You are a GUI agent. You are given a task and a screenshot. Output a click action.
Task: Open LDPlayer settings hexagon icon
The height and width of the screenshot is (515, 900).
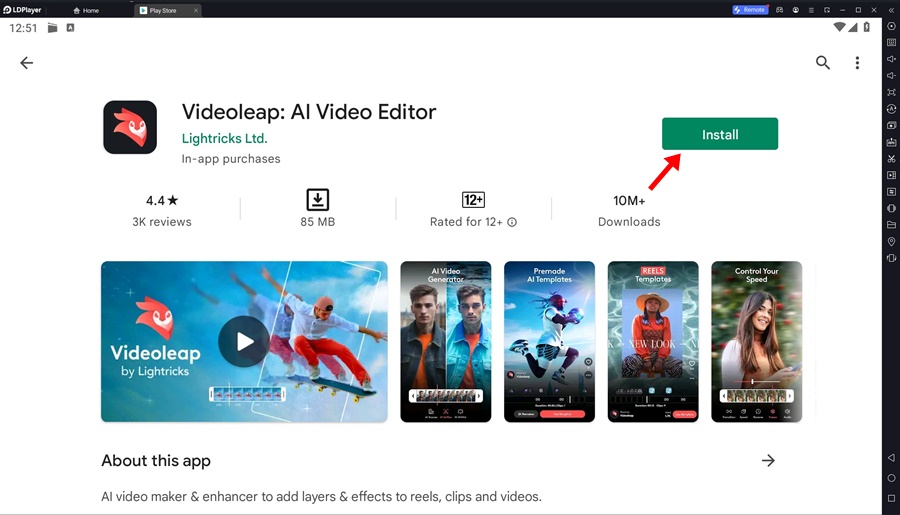tap(891, 26)
